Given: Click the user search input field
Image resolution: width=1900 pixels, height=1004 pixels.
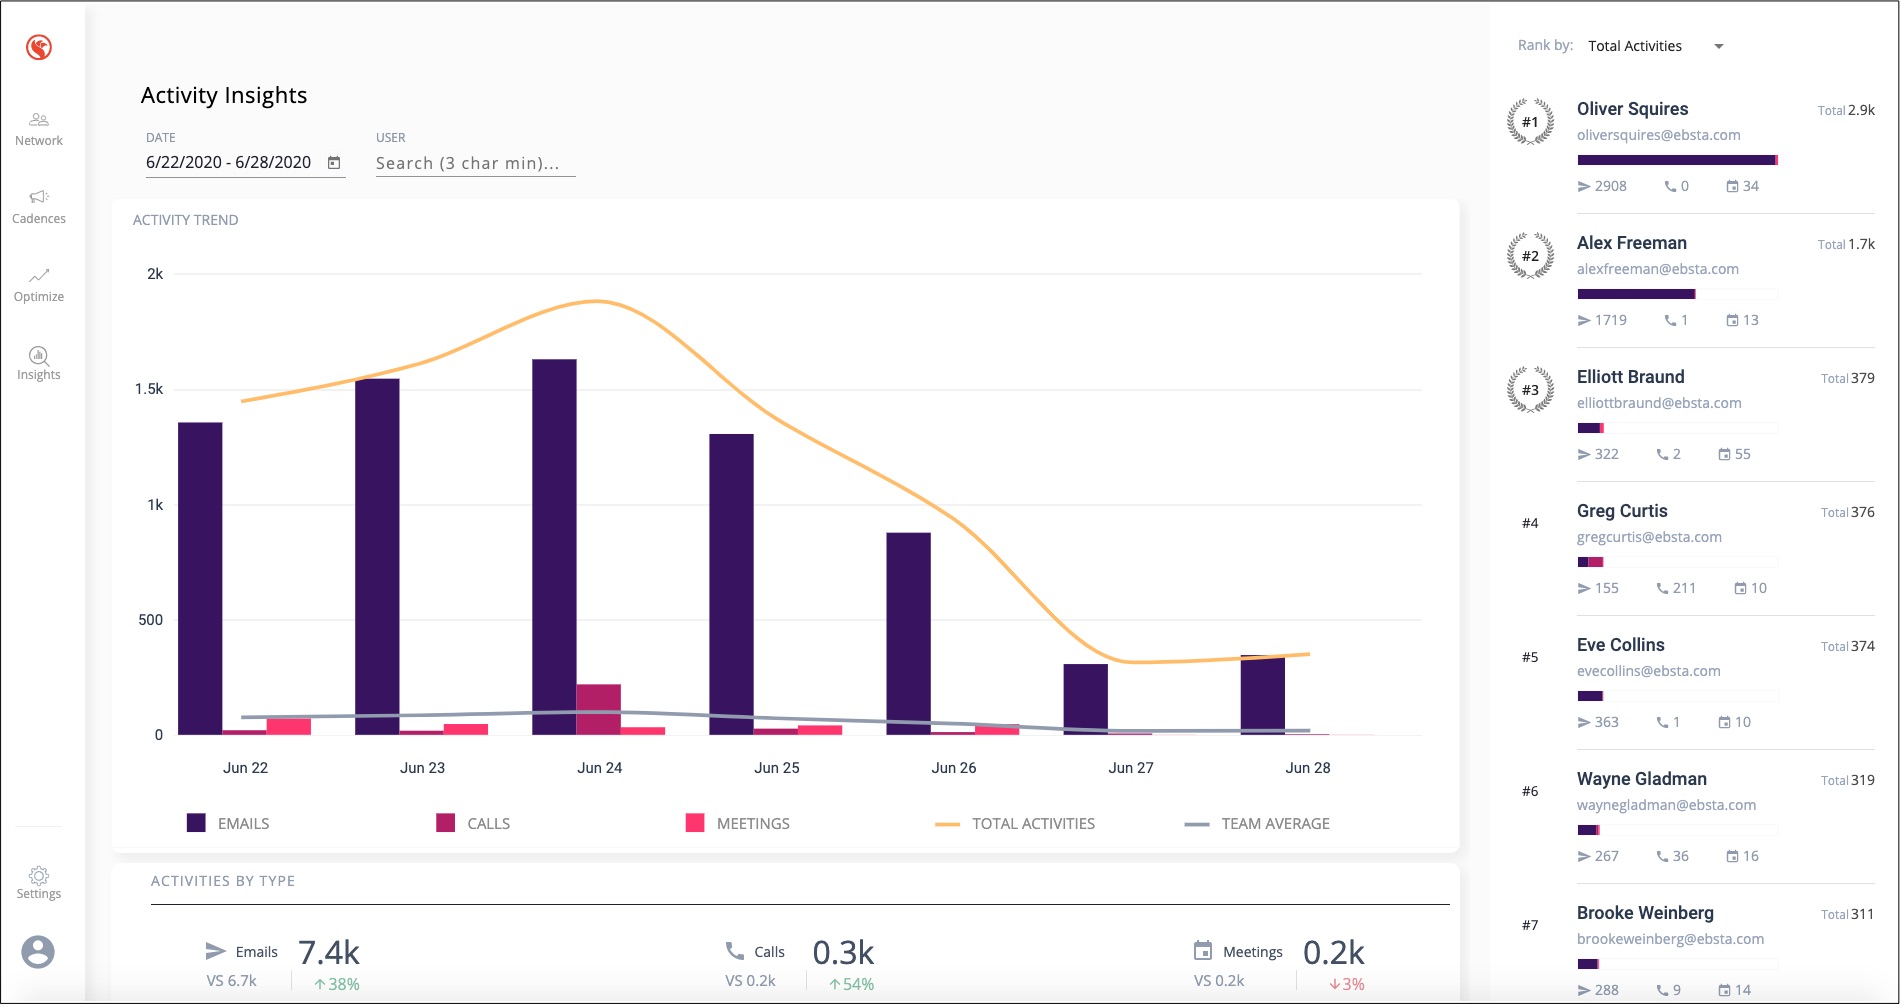Looking at the screenshot, I should [x=475, y=163].
